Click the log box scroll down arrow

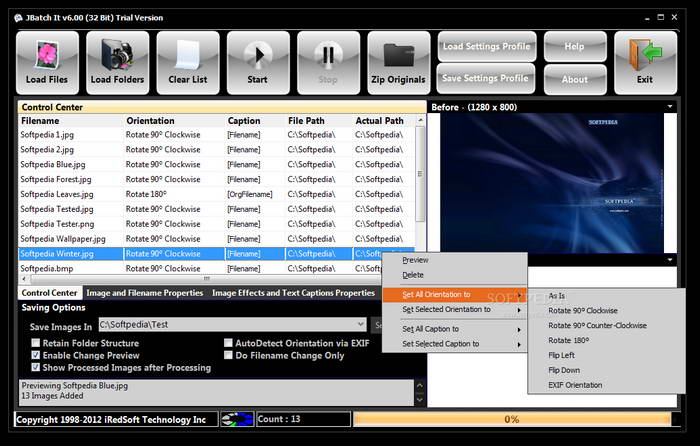point(420,400)
